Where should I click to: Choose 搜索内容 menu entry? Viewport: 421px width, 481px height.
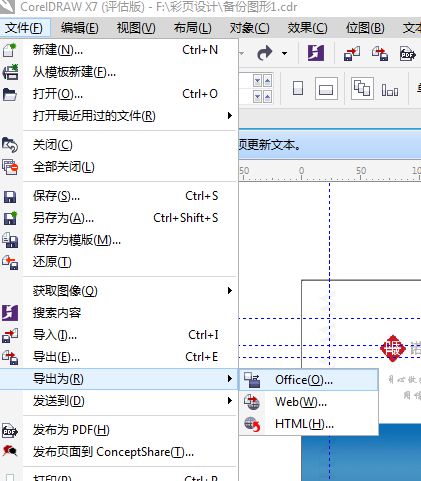(119, 313)
